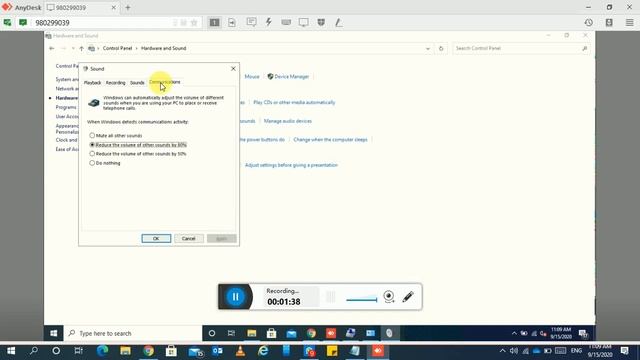640x360 pixels.
Task: Click Change when the computer sleeps
Action: click(x=330, y=140)
